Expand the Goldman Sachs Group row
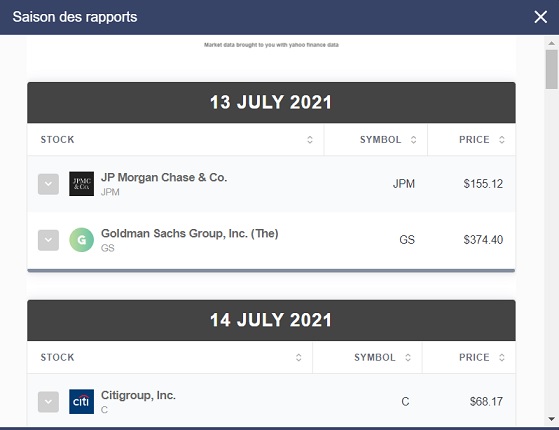The image size is (559, 430). [x=48, y=240]
